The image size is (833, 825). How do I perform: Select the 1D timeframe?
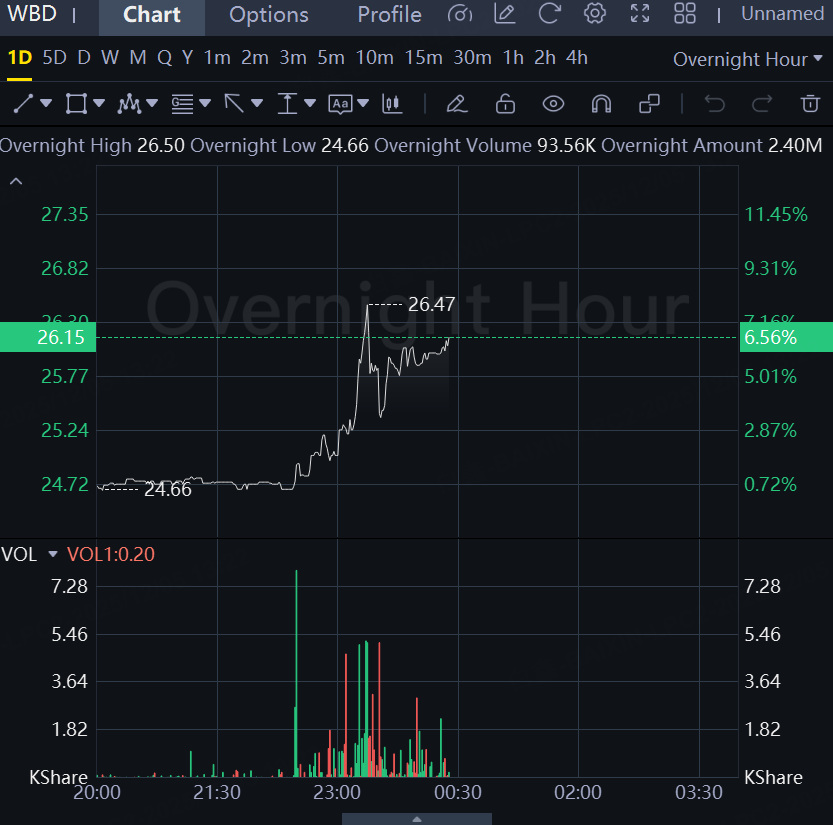point(20,57)
